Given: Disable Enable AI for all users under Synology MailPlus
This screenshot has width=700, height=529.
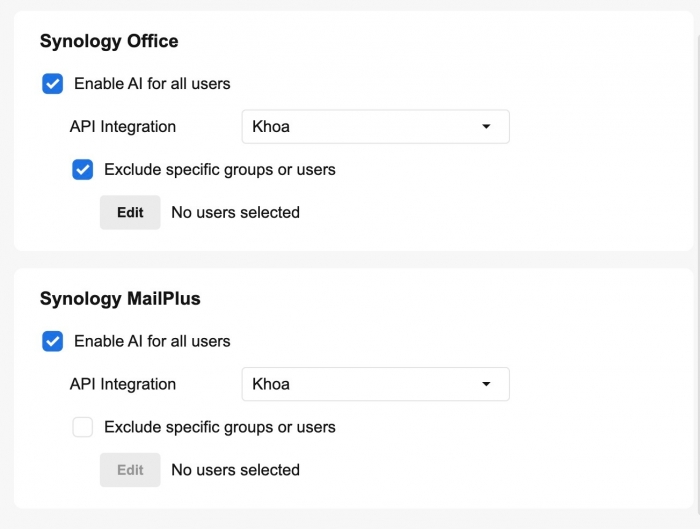Looking at the screenshot, I should pos(52,342).
